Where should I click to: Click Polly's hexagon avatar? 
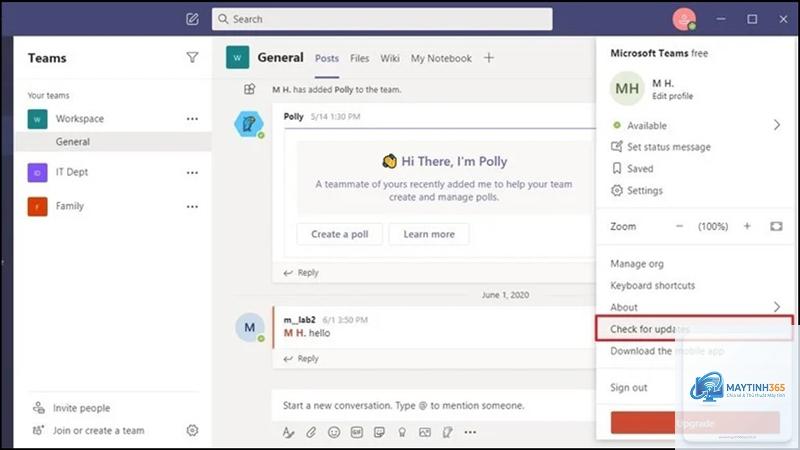249,124
